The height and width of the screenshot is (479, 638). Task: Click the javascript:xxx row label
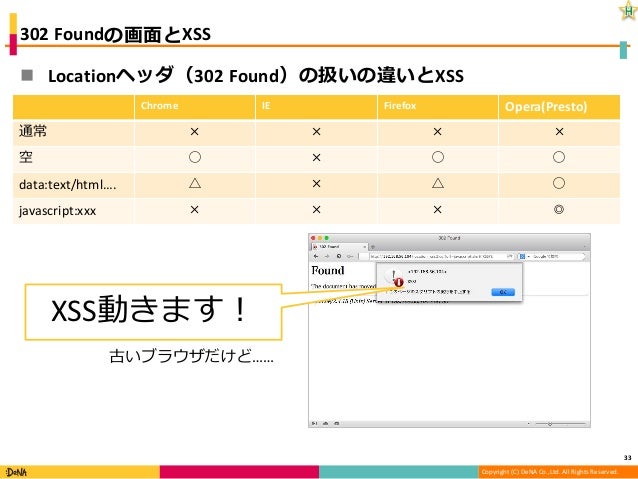point(57,211)
